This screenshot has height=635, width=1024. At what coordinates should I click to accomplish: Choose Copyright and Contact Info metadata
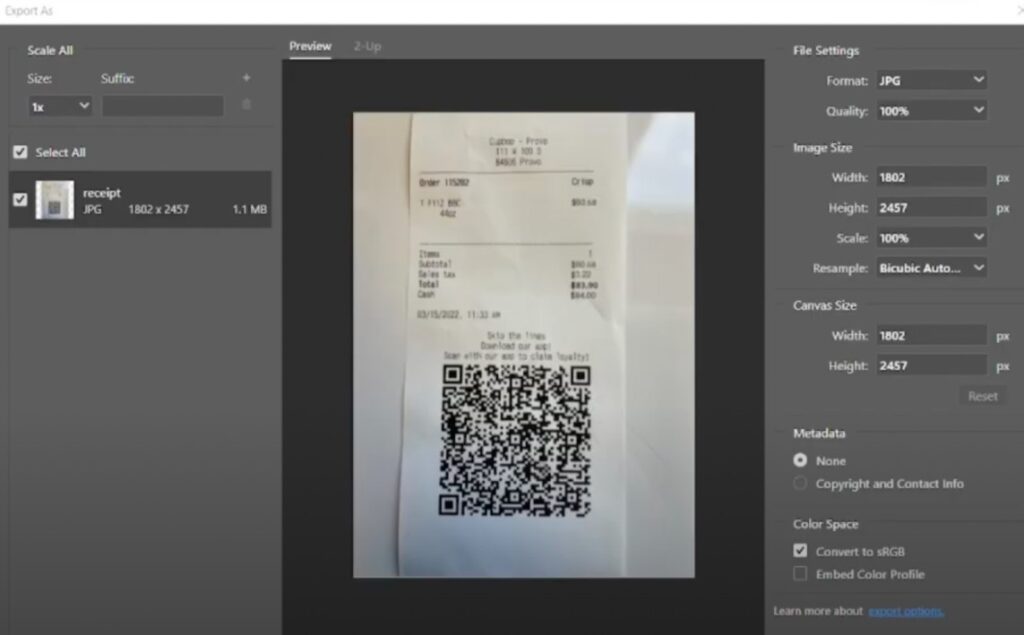click(800, 483)
